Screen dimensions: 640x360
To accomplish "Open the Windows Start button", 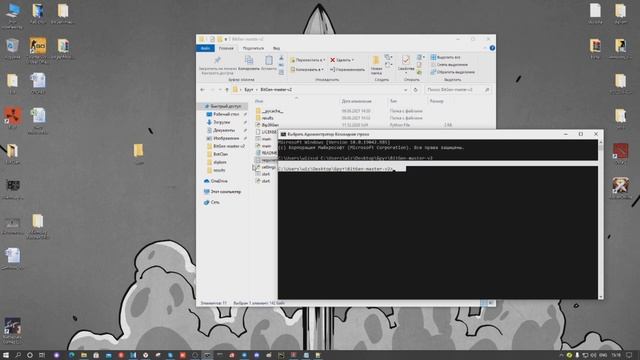I will coord(6,355).
